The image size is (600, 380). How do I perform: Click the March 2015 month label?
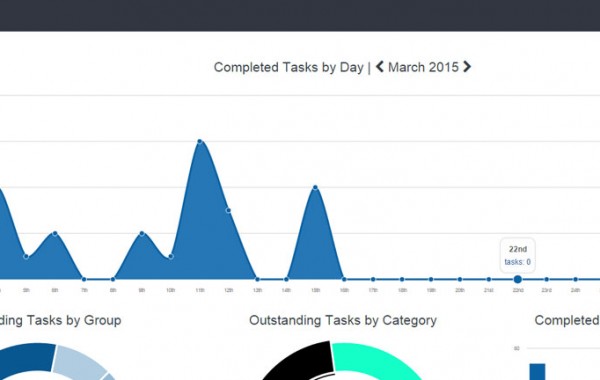pyautogui.click(x=423, y=67)
